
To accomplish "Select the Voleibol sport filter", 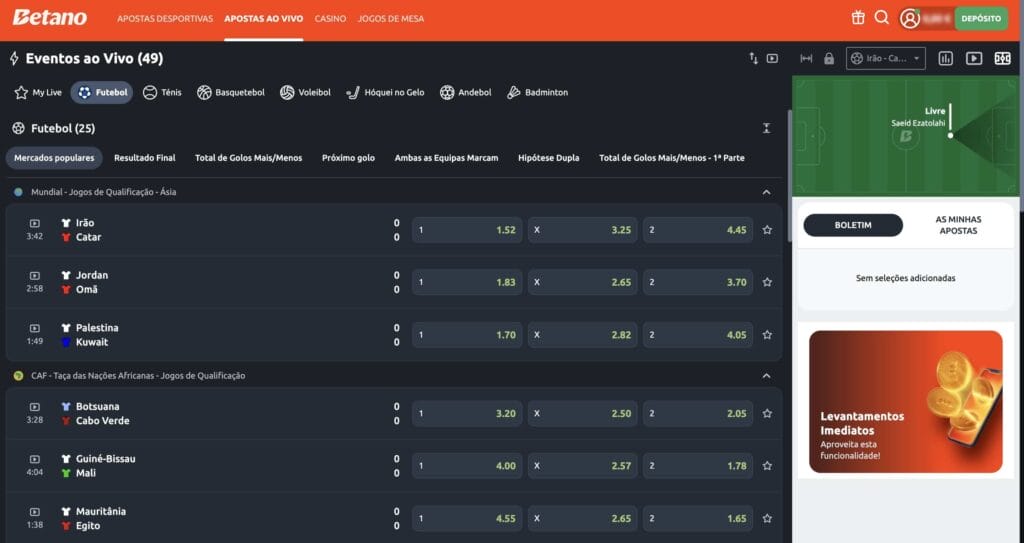I will point(305,92).
